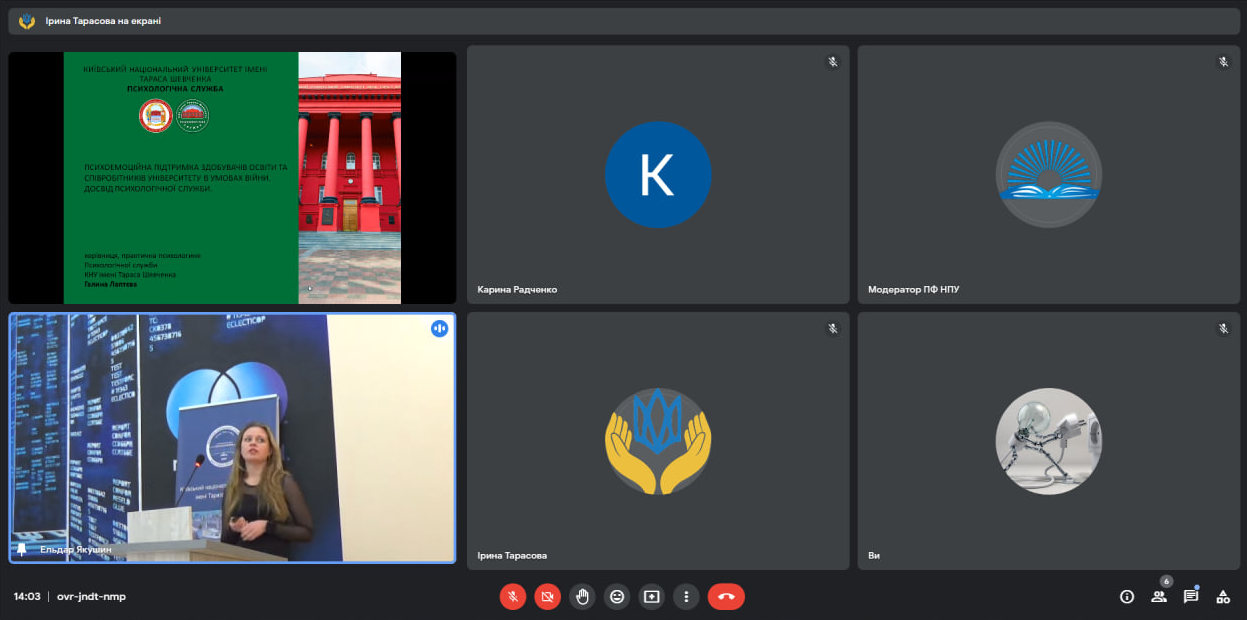This screenshot has height=620, width=1247.
Task: Leave the call with red hang-up button
Action: point(726,596)
